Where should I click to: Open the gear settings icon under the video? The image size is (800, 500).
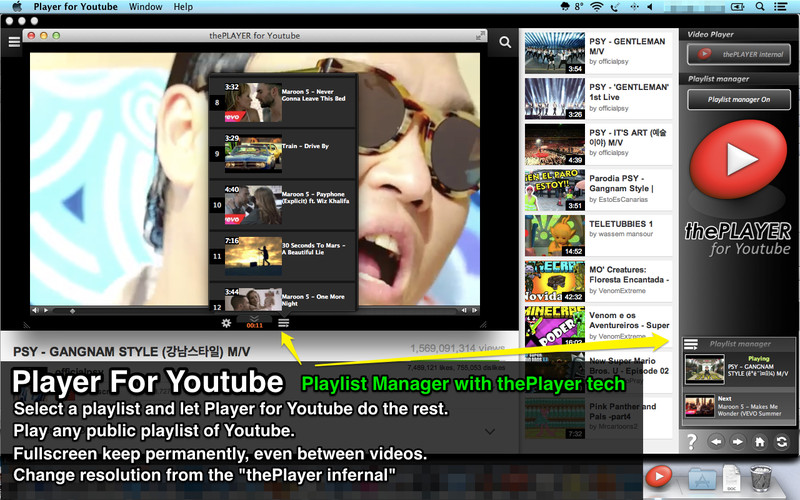226,322
